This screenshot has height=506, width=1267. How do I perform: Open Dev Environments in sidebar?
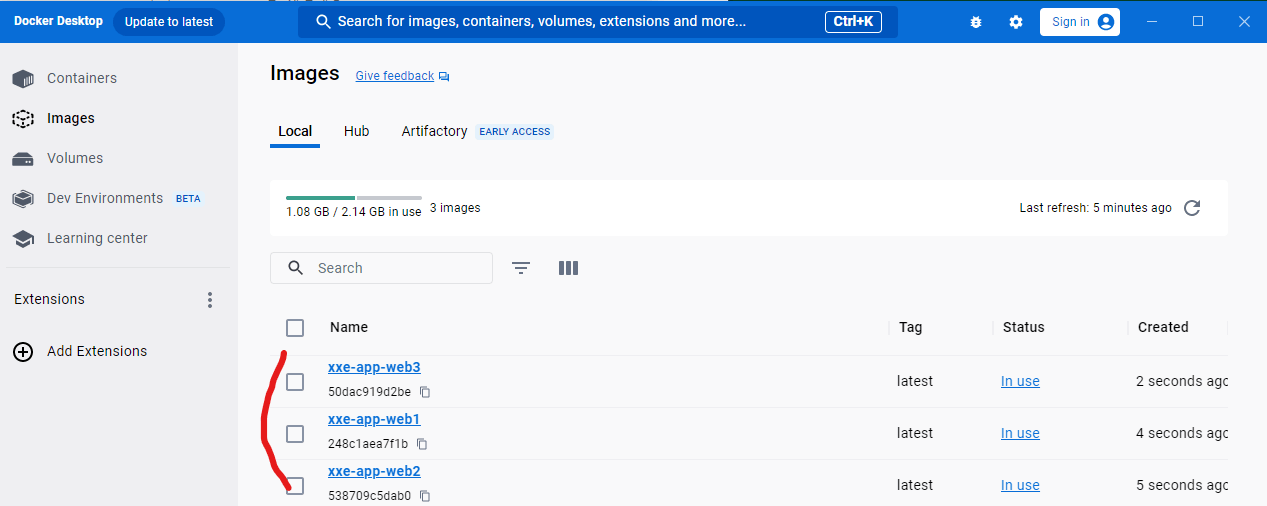tap(105, 198)
